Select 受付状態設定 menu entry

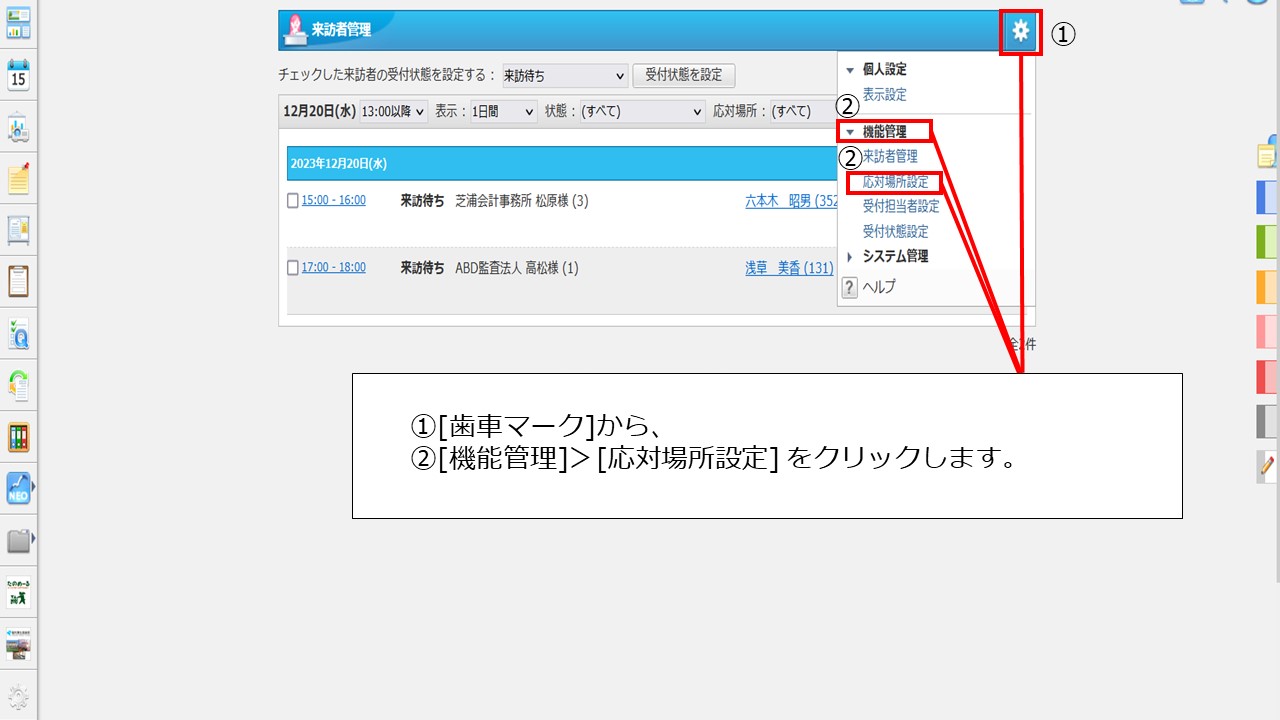tap(896, 232)
